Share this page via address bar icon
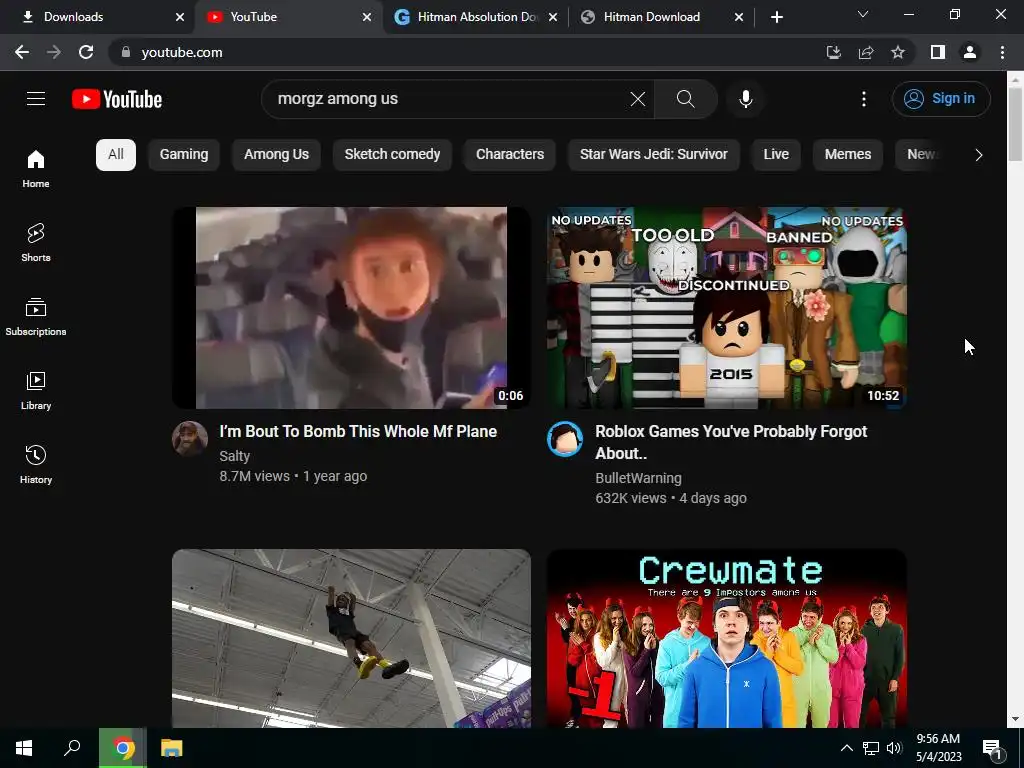 [x=866, y=52]
